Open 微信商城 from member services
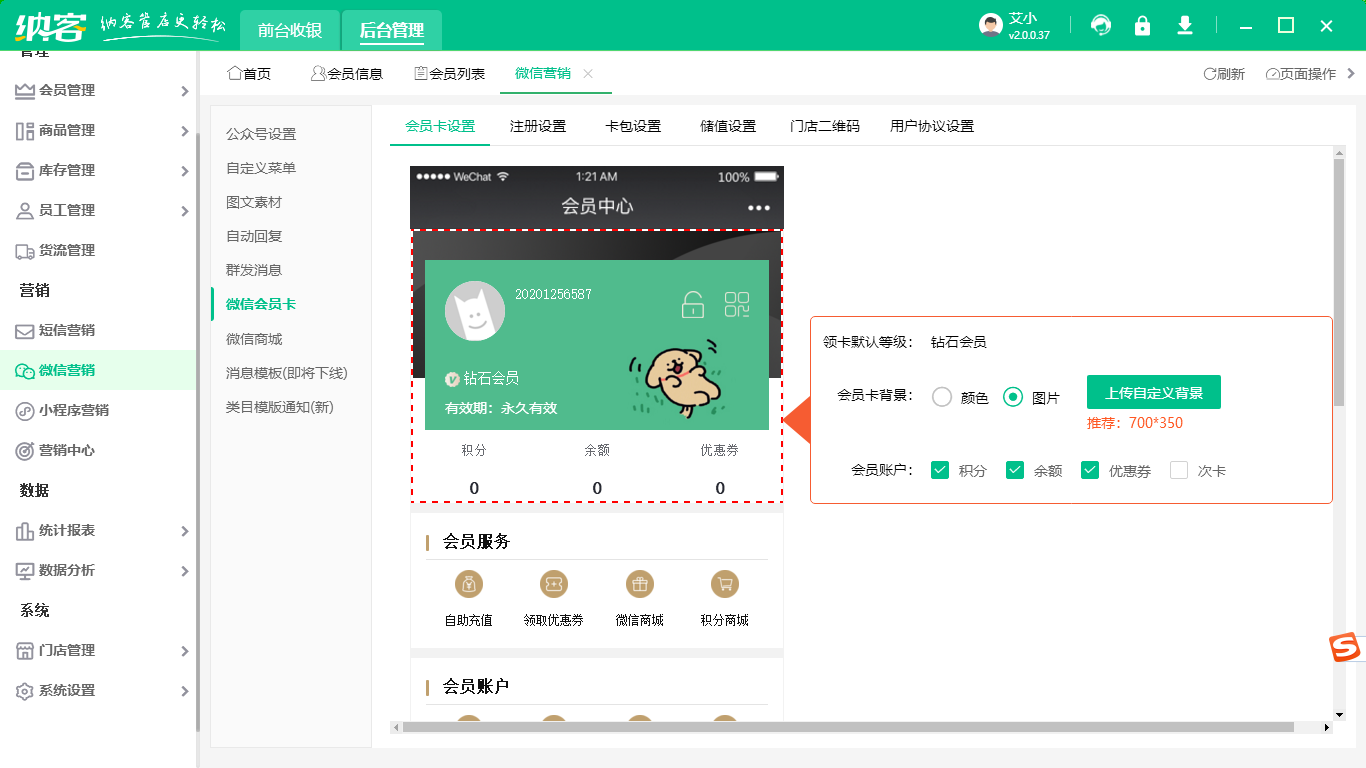Screen dimensions: 1366x768 coord(640,585)
